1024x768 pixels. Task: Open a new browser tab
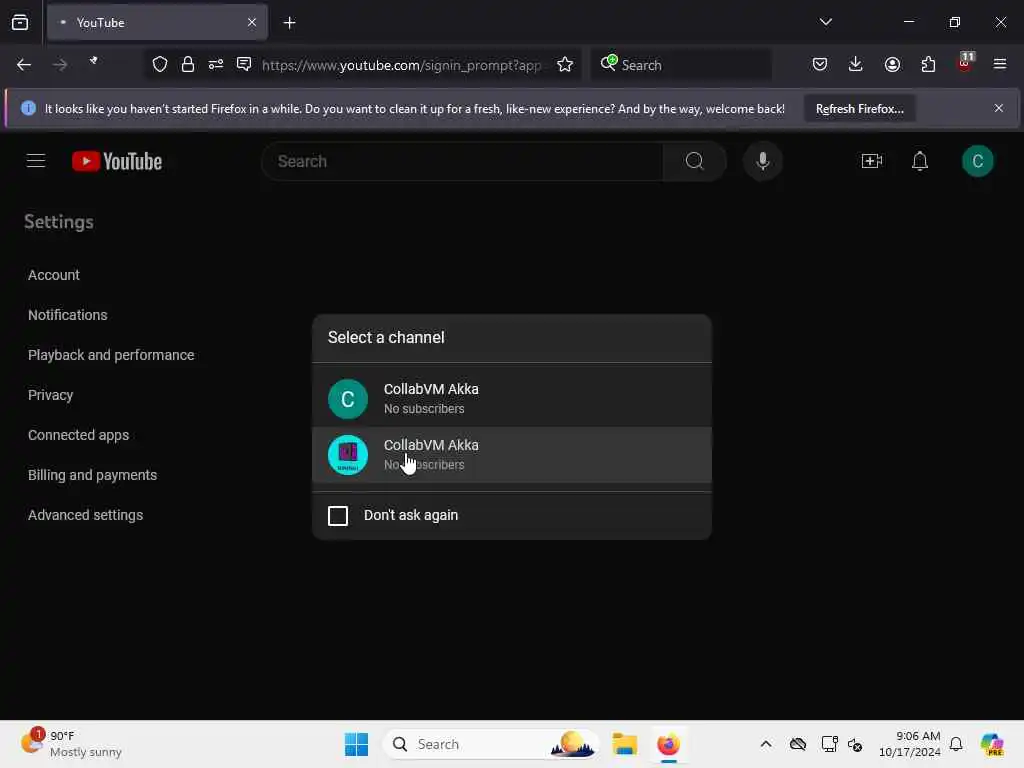[x=289, y=23]
